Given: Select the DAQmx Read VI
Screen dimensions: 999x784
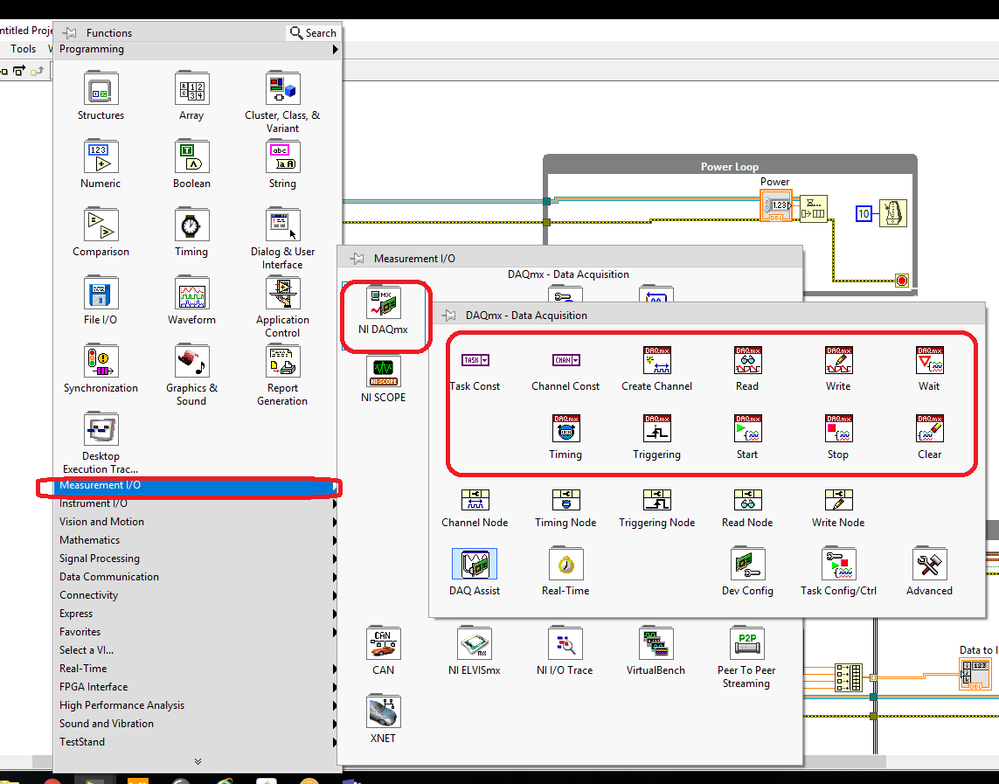Looking at the screenshot, I should pos(747,361).
